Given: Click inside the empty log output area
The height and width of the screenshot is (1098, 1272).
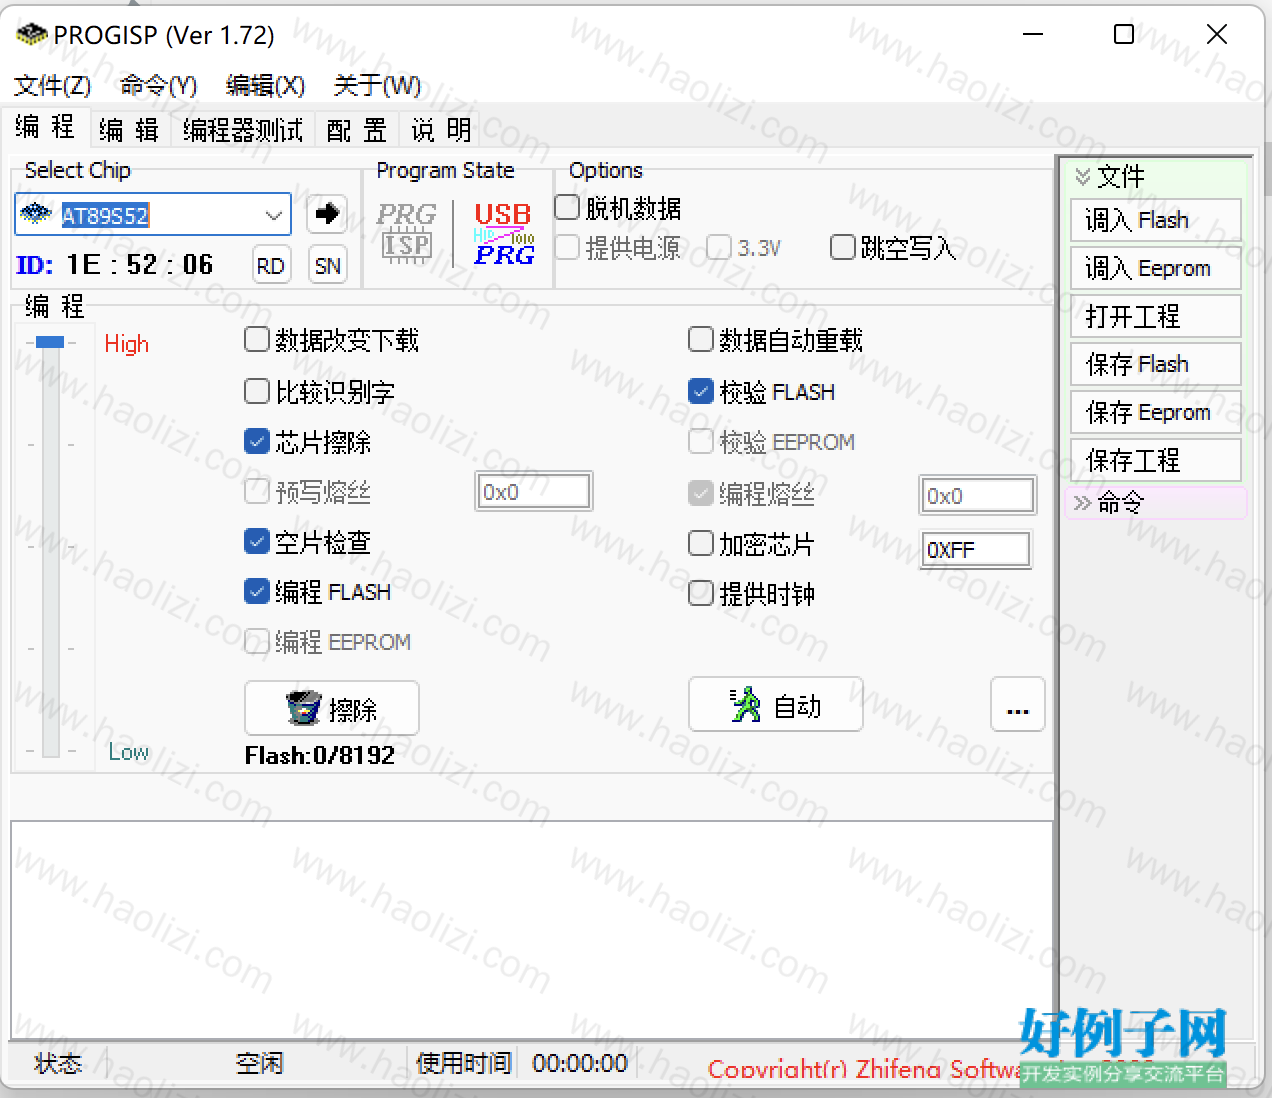Looking at the screenshot, I should pyautogui.click(x=532, y=930).
